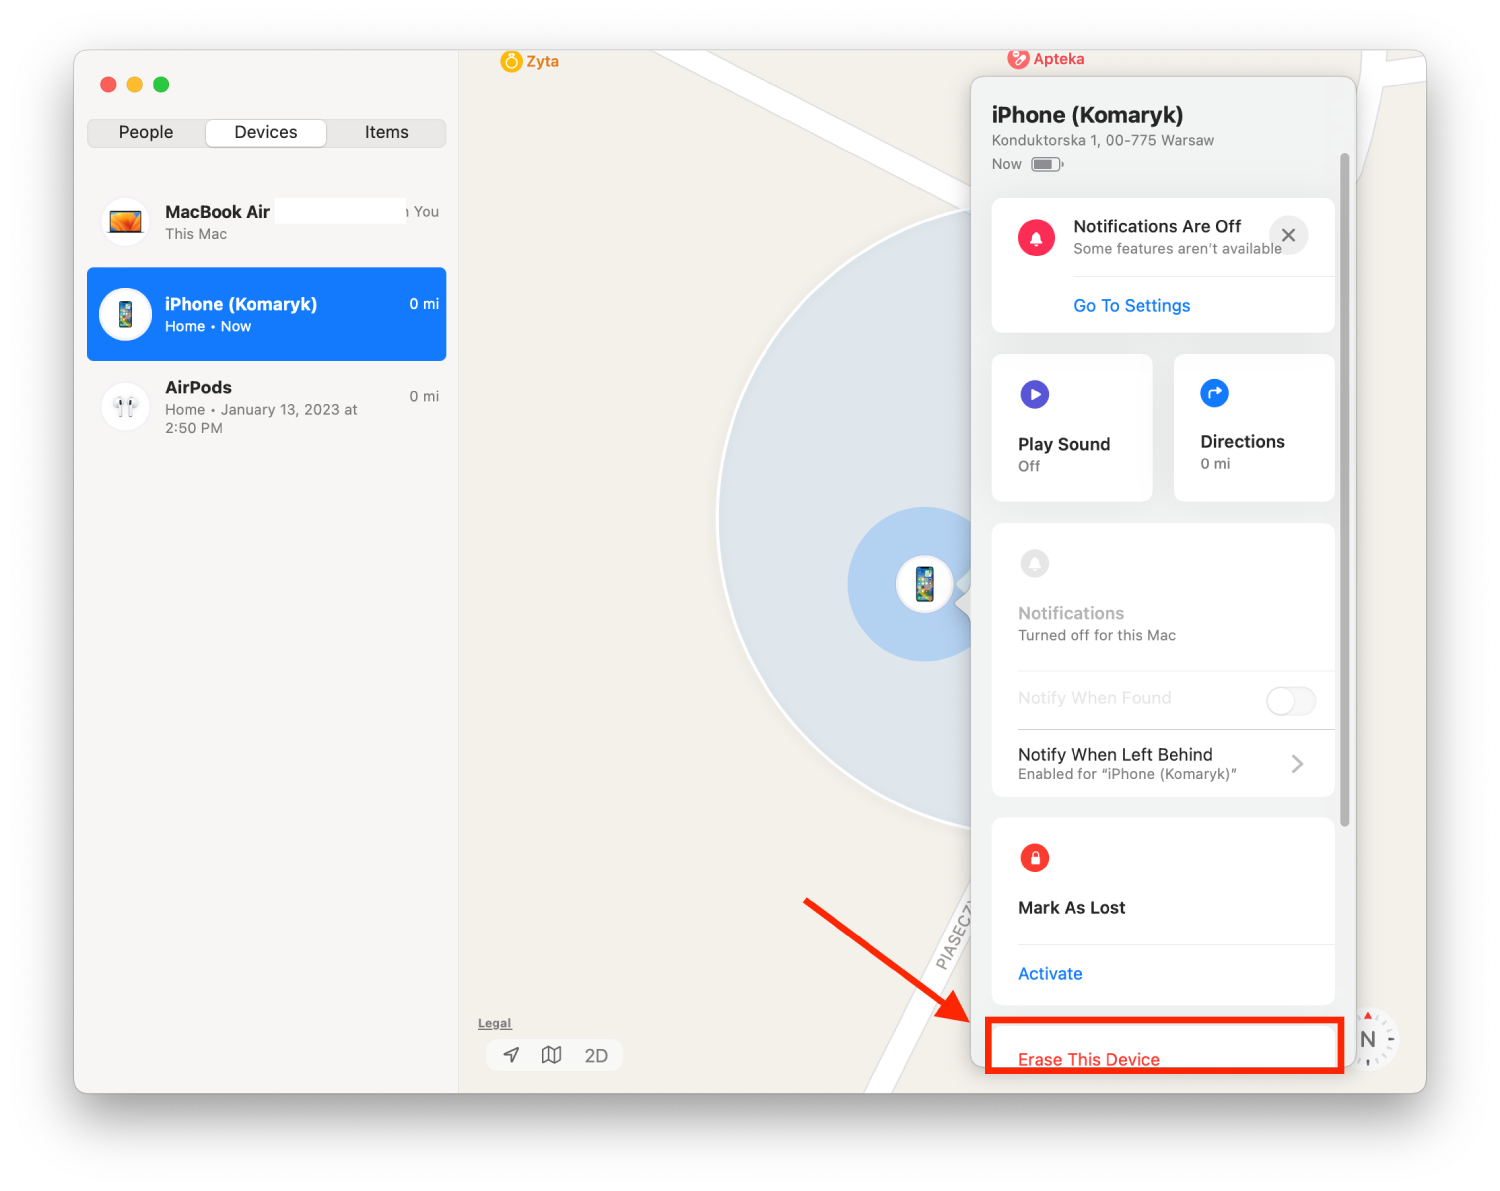The image size is (1500, 1191).
Task: Expand Notify When Left Behind chevron
Action: coord(1297,764)
